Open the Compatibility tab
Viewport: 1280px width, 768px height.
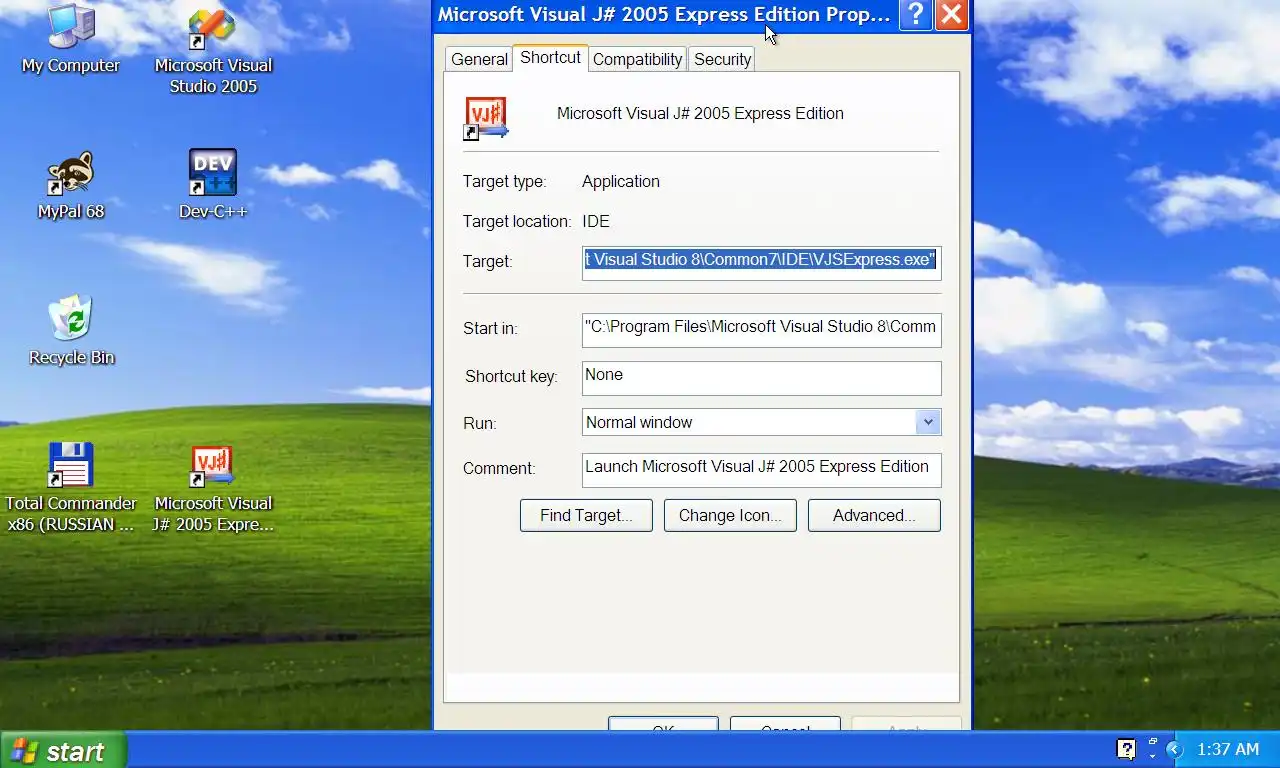tap(637, 59)
